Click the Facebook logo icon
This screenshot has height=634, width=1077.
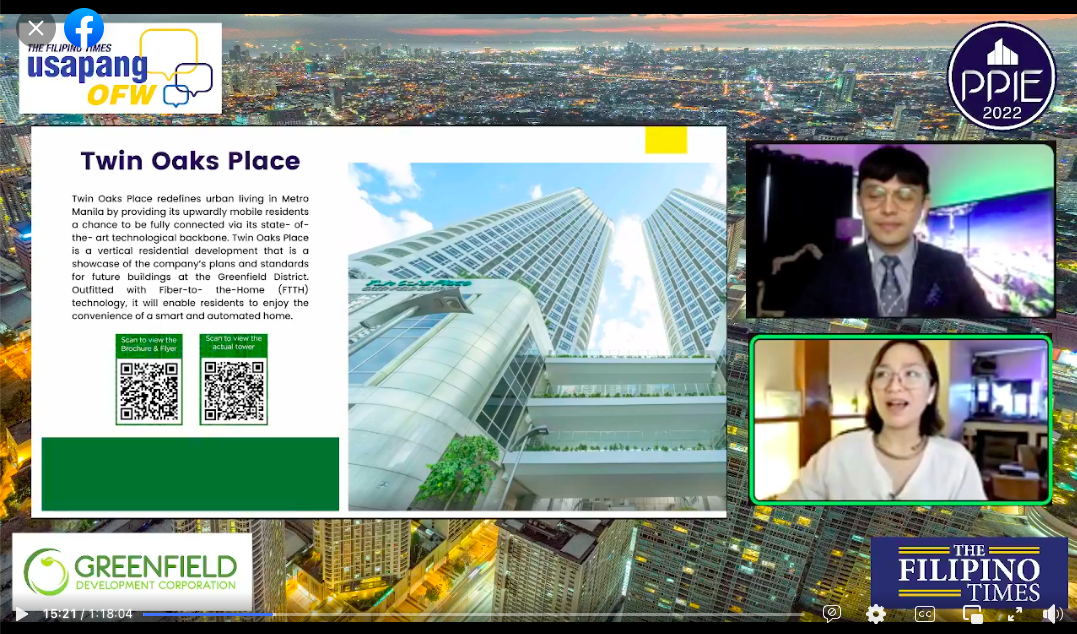[x=84, y=28]
